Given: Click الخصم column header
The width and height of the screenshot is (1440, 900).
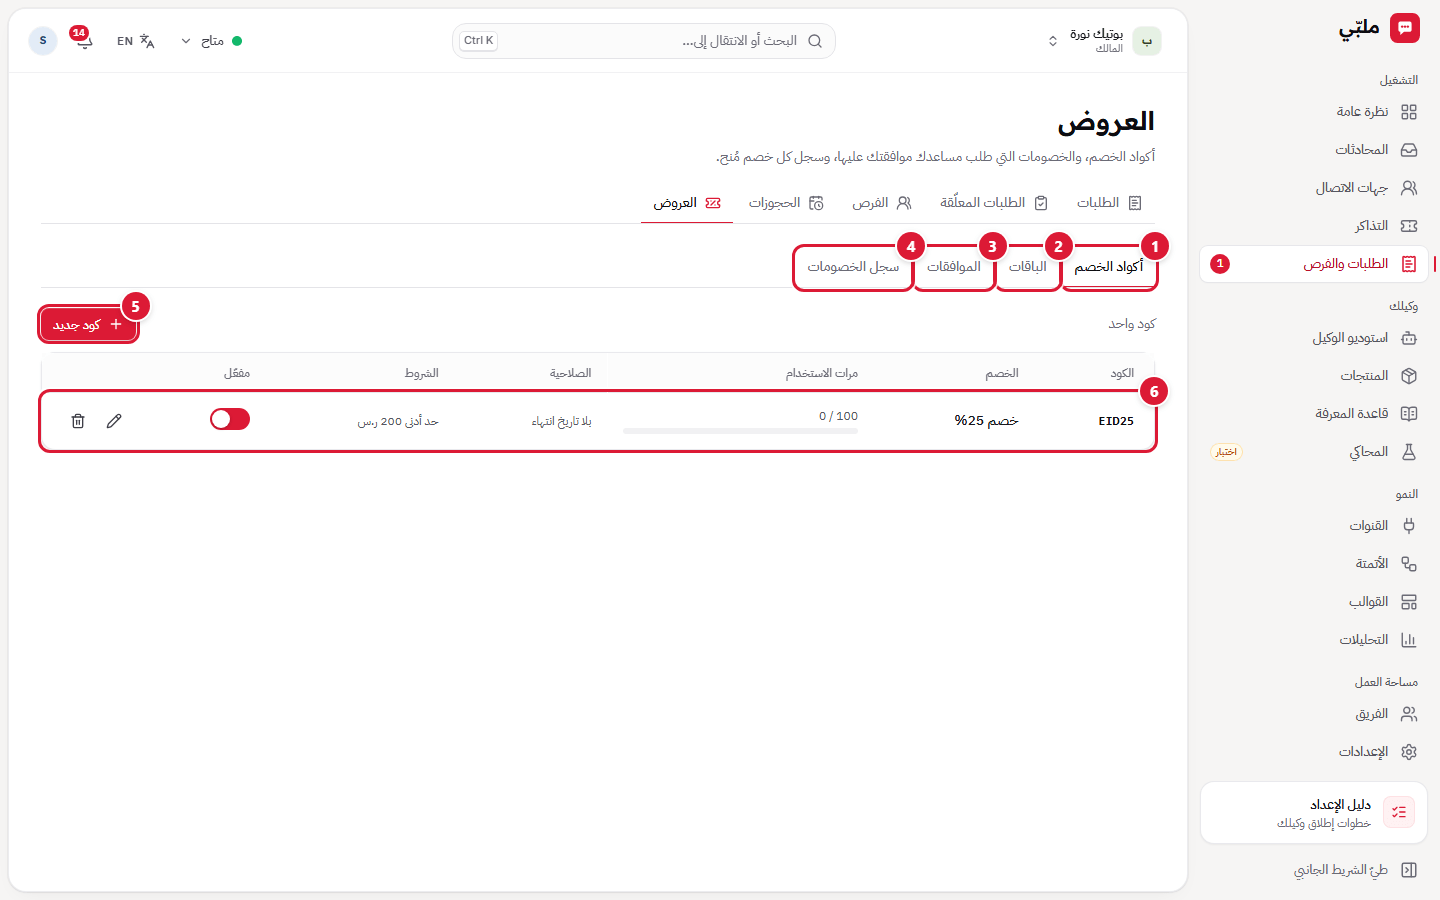Looking at the screenshot, I should [x=1002, y=373].
